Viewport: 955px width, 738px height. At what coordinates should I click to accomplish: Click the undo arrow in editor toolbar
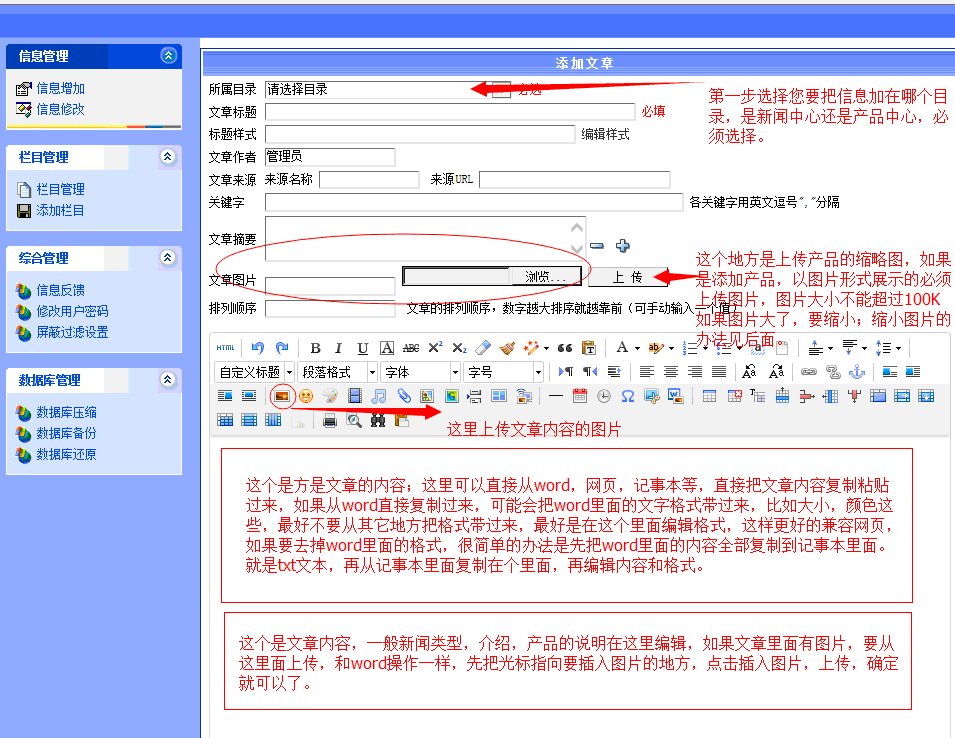[258, 348]
